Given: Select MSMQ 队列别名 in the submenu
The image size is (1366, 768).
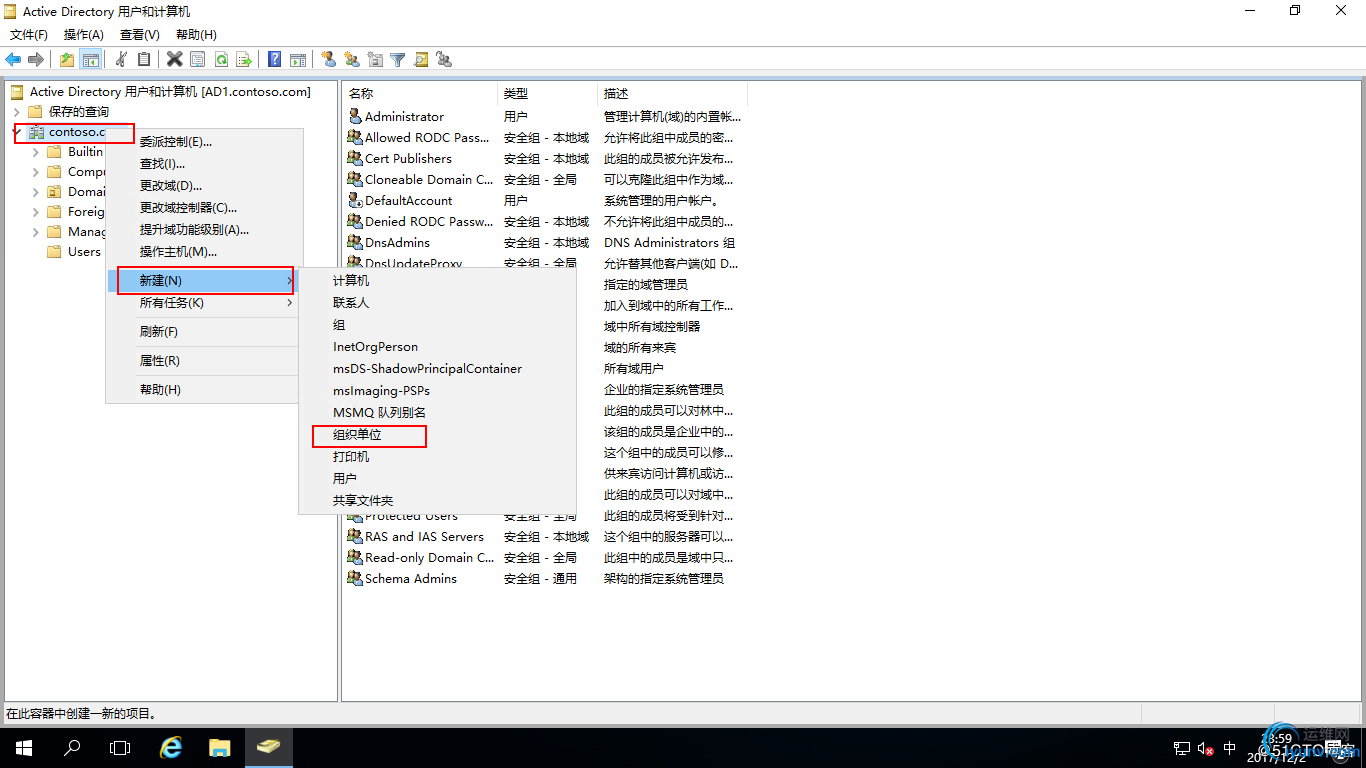Looking at the screenshot, I should pyautogui.click(x=437, y=413).
